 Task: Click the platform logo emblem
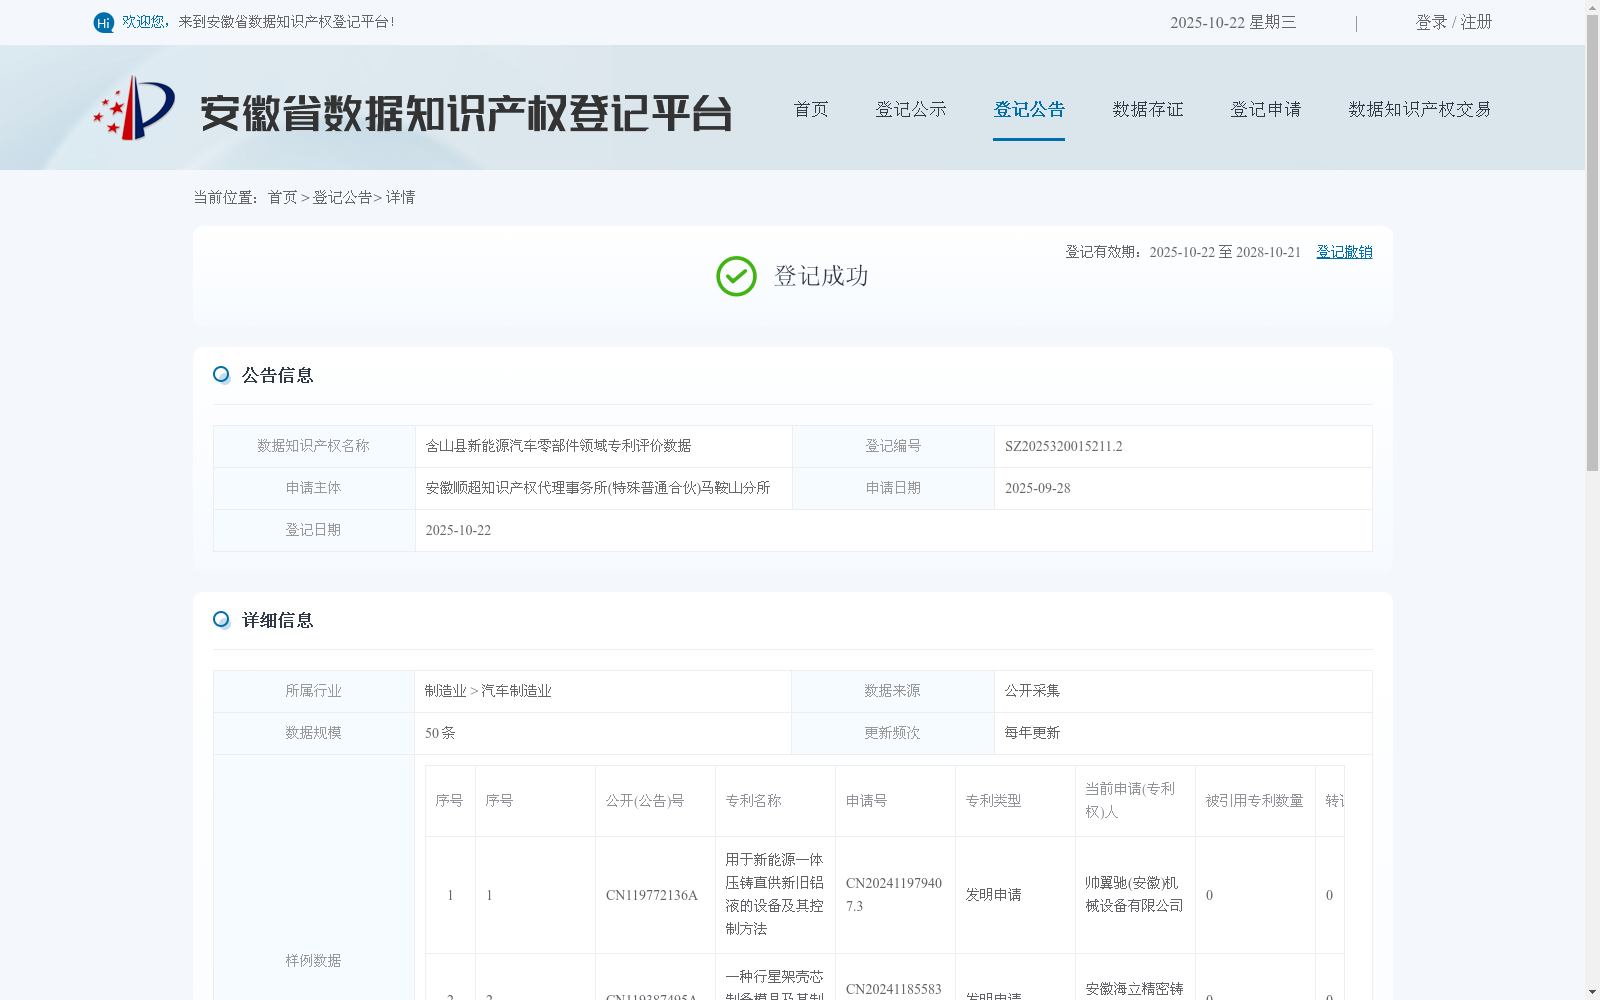[x=134, y=108]
